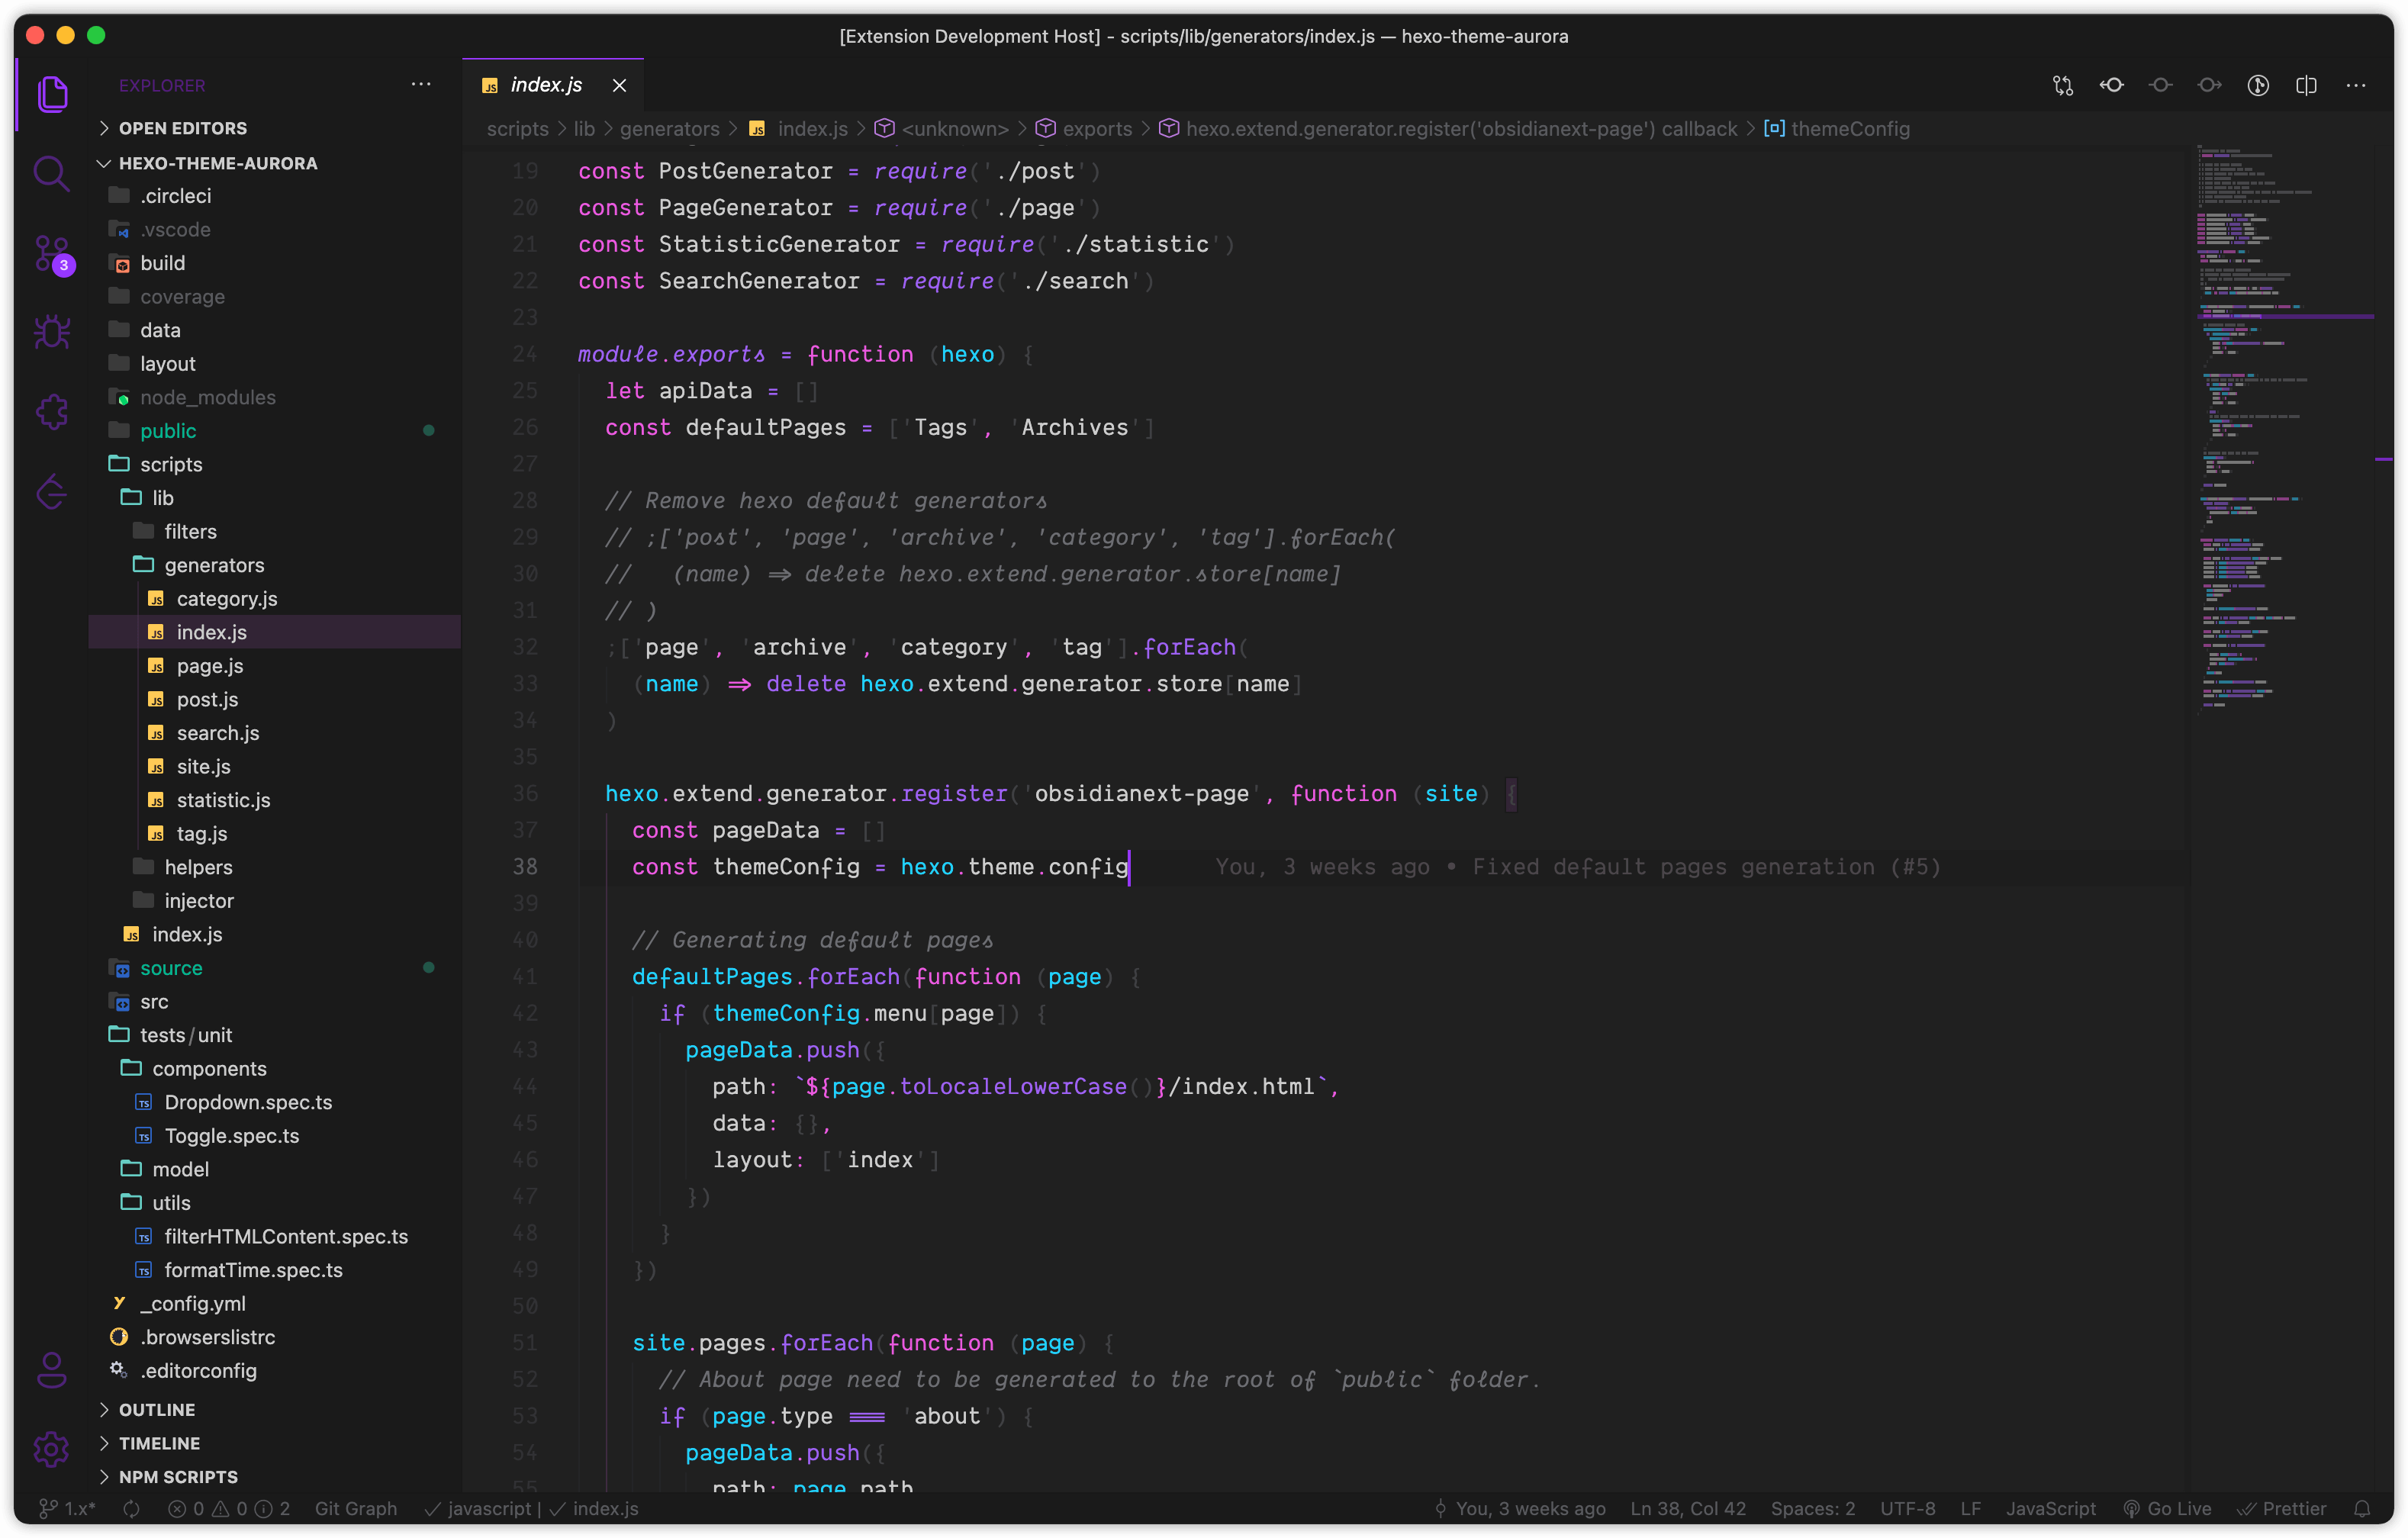Close the index.js editor tab
The image size is (2408, 1538).
[x=620, y=86]
